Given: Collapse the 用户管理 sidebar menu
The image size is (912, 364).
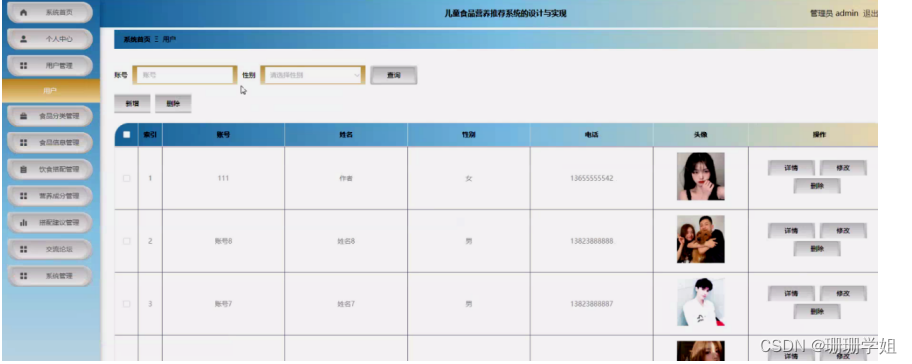Looking at the screenshot, I should coord(50,66).
